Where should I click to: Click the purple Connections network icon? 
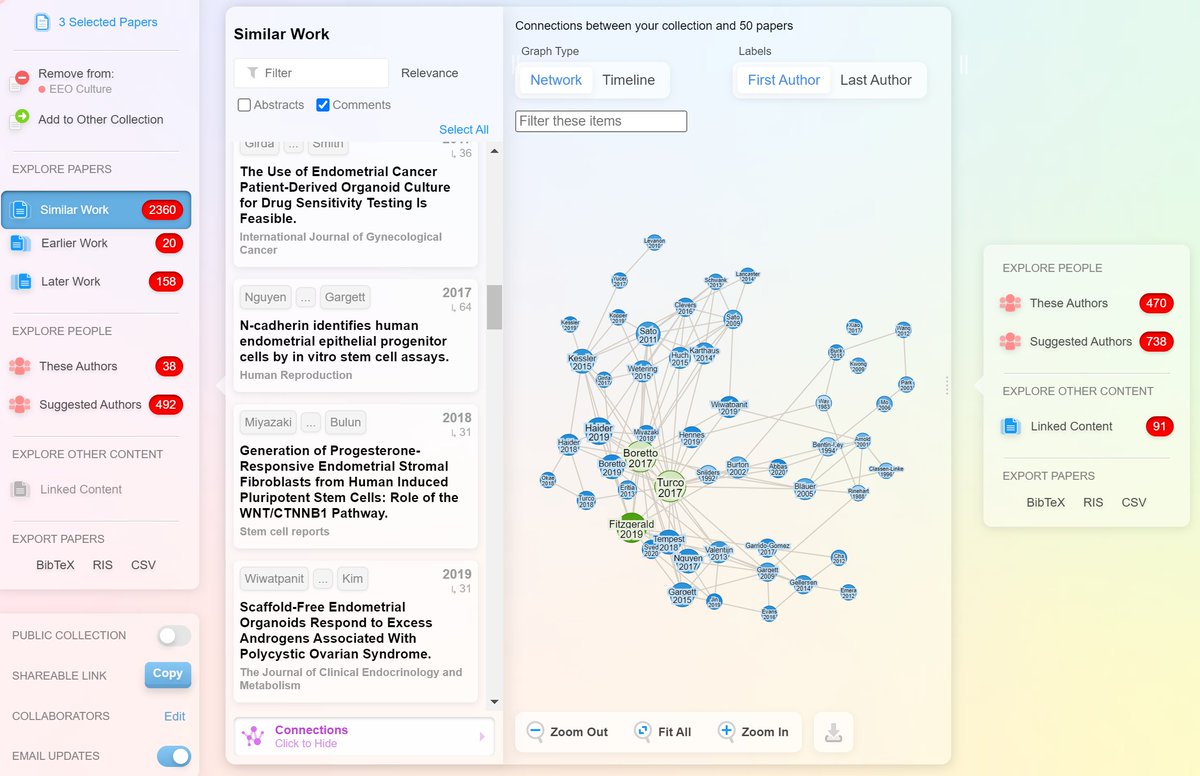253,736
